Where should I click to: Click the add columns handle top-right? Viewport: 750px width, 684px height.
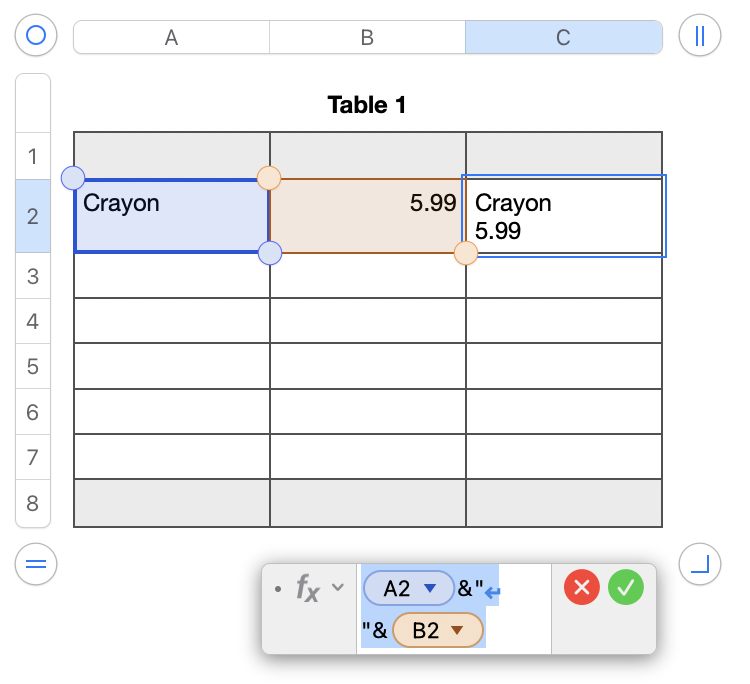pyautogui.click(x=699, y=36)
